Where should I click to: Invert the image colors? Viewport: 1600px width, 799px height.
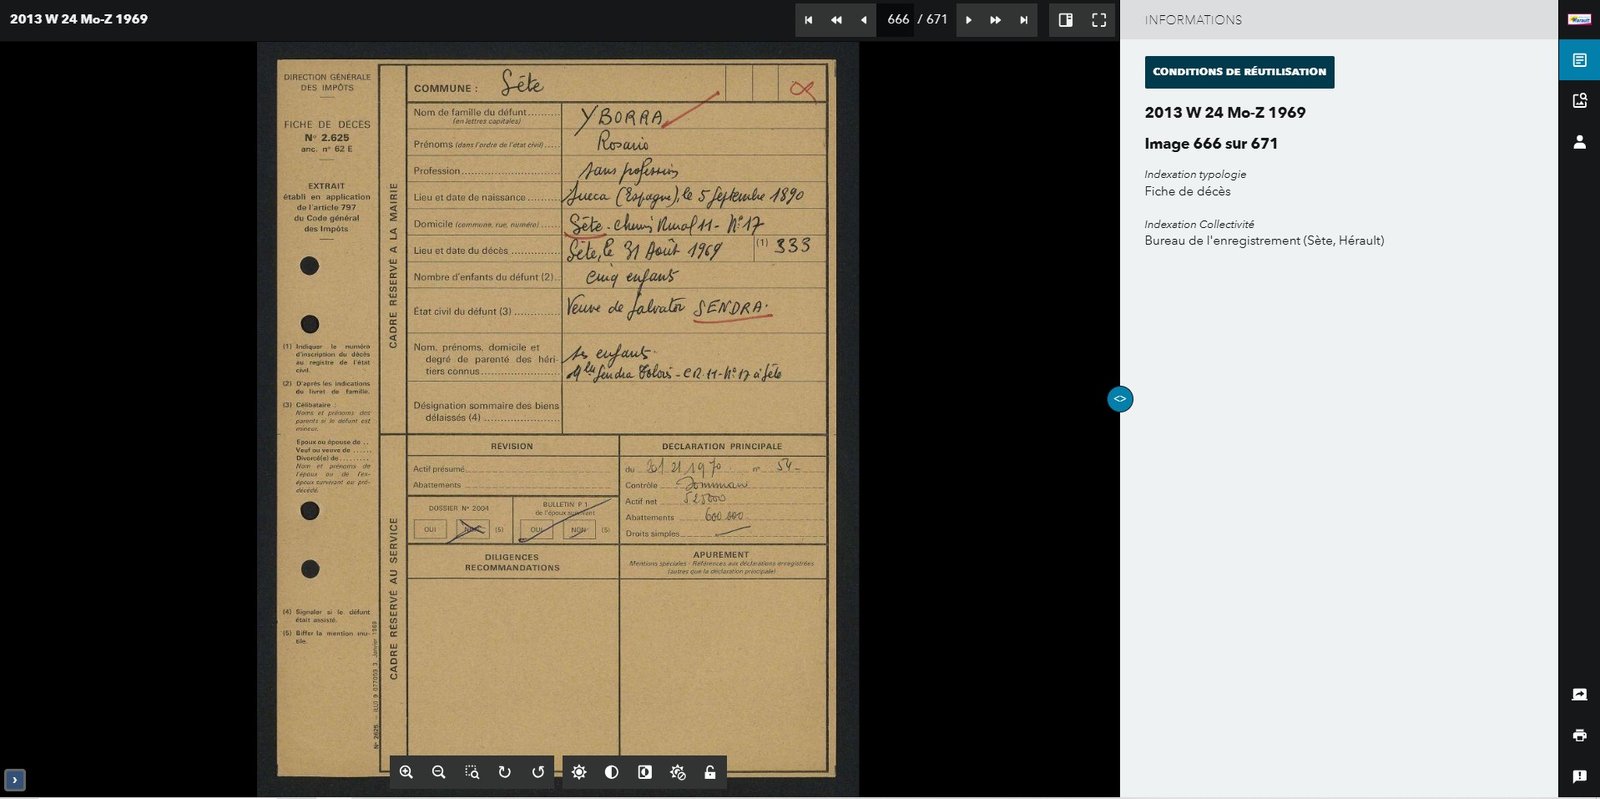645,772
